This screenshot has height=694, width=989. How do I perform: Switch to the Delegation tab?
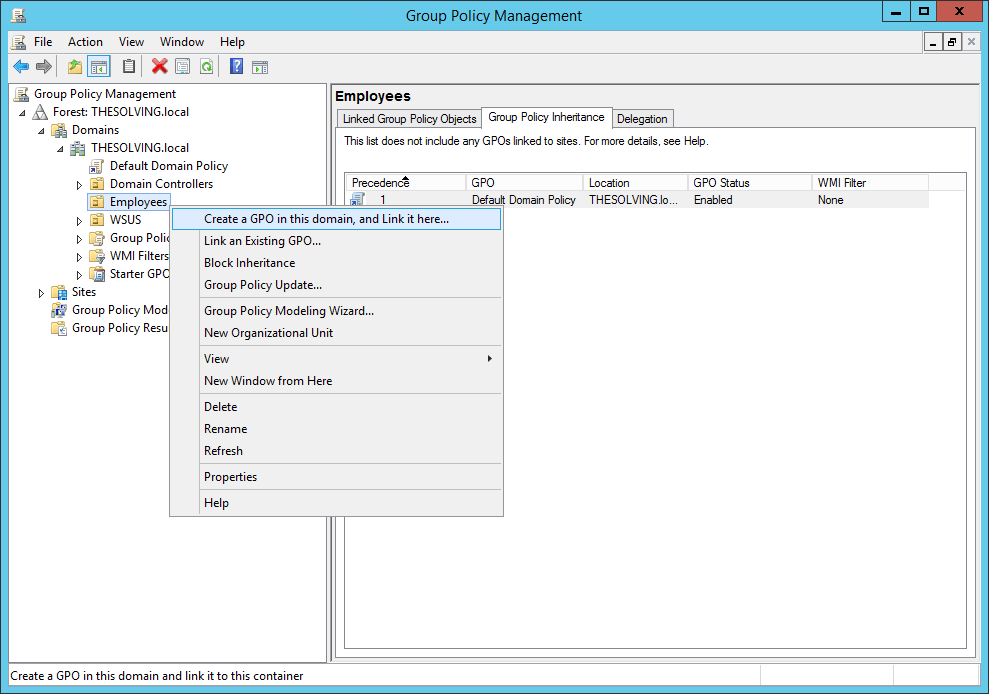coord(642,118)
